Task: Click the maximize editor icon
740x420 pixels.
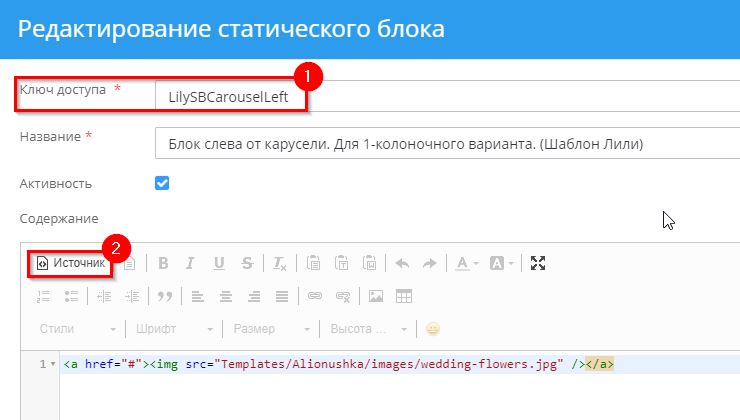Action: [538, 264]
